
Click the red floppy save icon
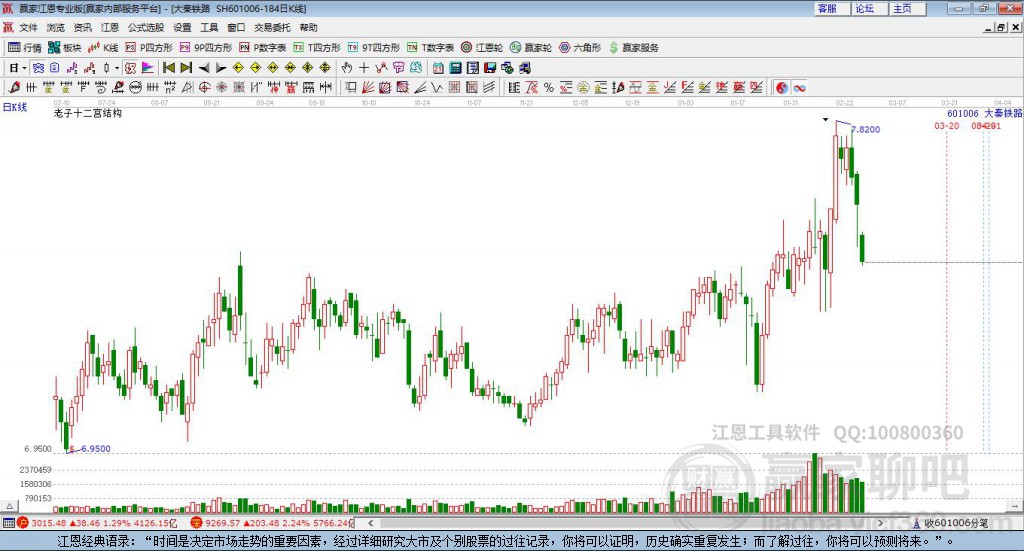pos(490,68)
